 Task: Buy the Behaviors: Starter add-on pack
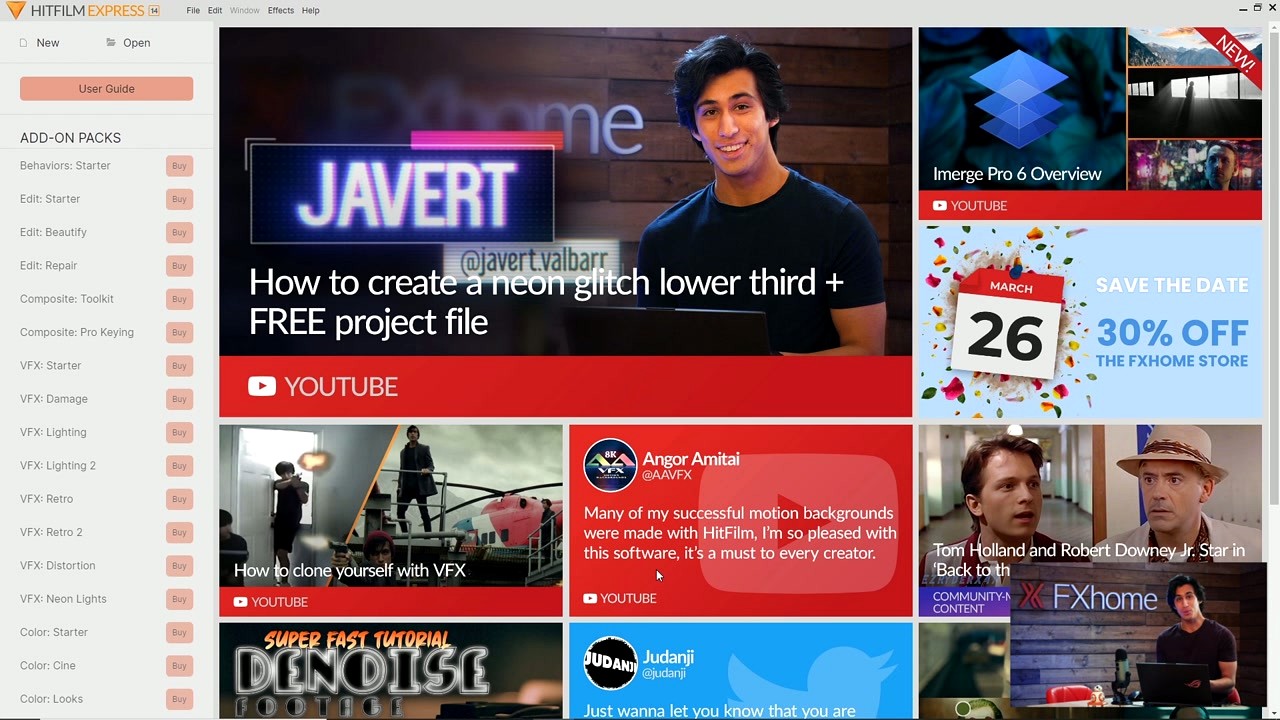[179, 166]
